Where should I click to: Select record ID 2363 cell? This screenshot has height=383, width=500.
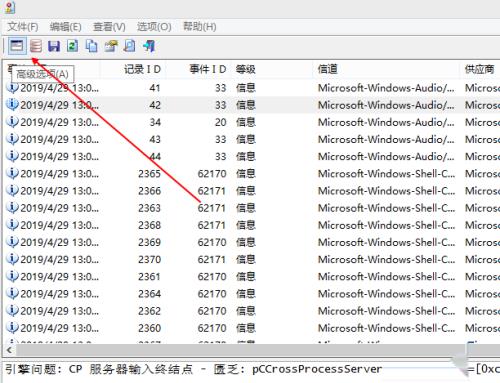[150, 208]
